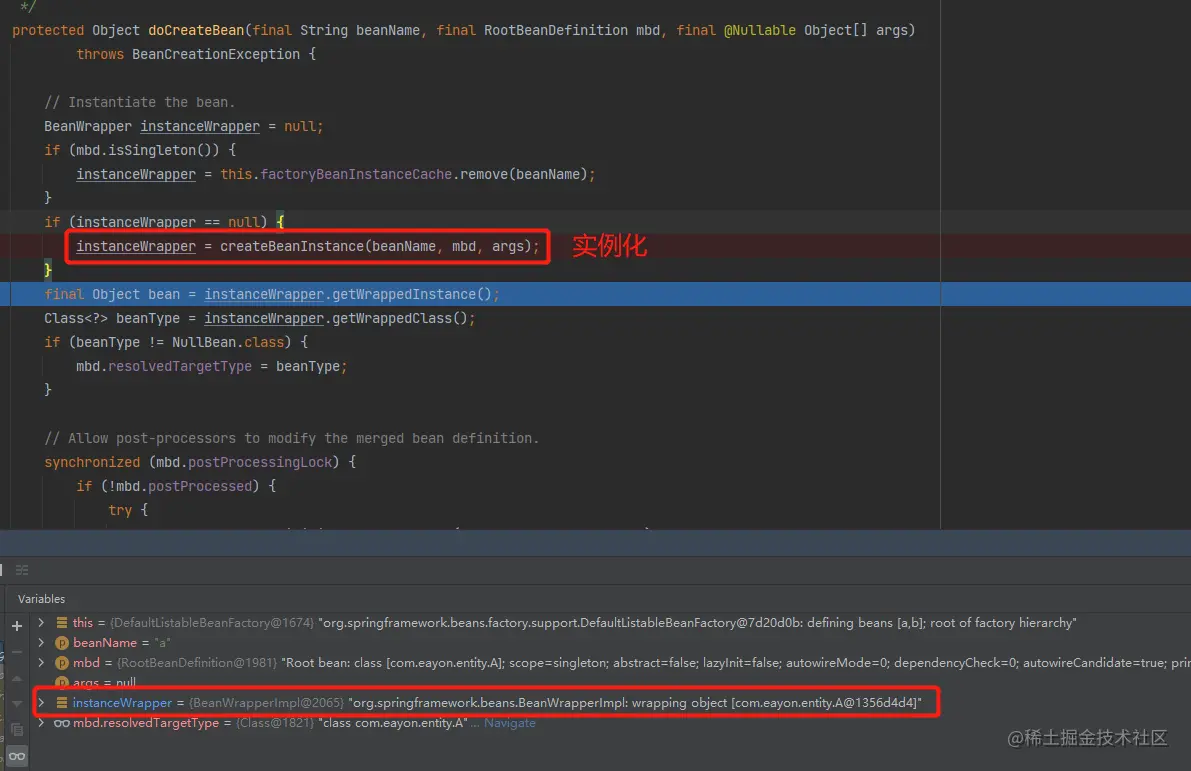The image size is (1191, 771).
Task: Click the object icon beside 'this' variable
Action: click(x=62, y=623)
